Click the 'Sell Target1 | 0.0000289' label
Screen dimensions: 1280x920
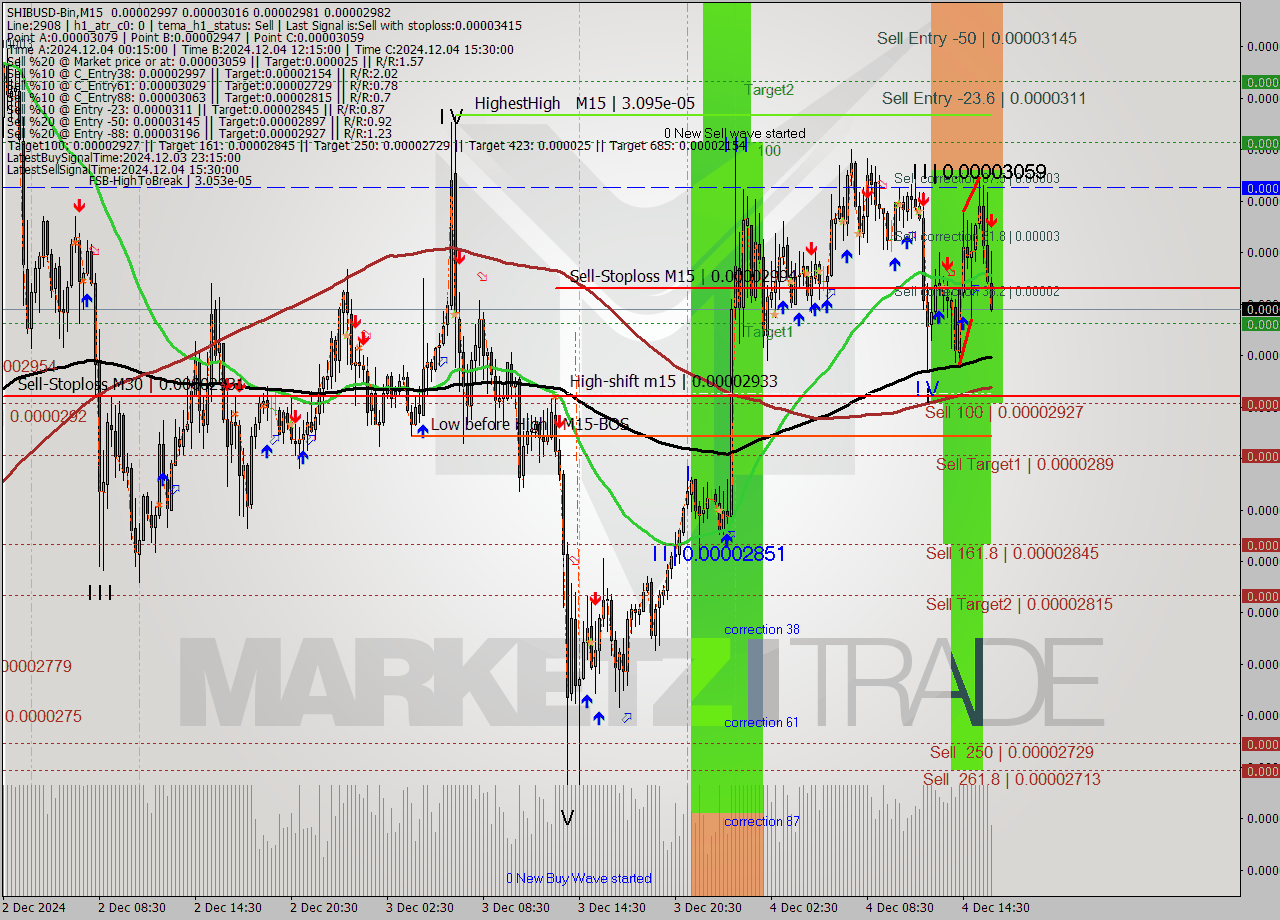1024,464
